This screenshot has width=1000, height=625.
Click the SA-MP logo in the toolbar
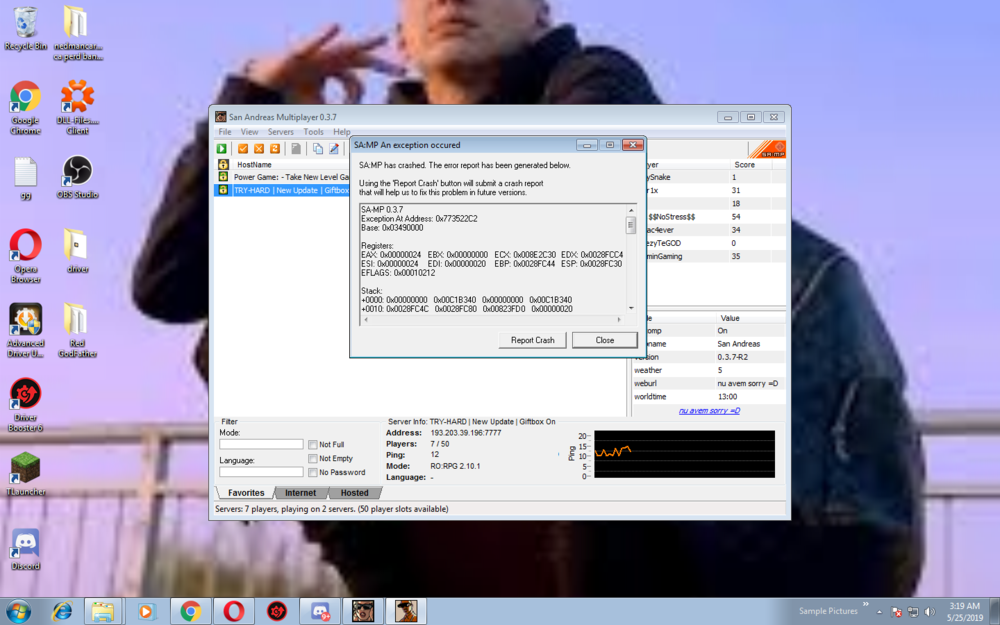click(767, 149)
